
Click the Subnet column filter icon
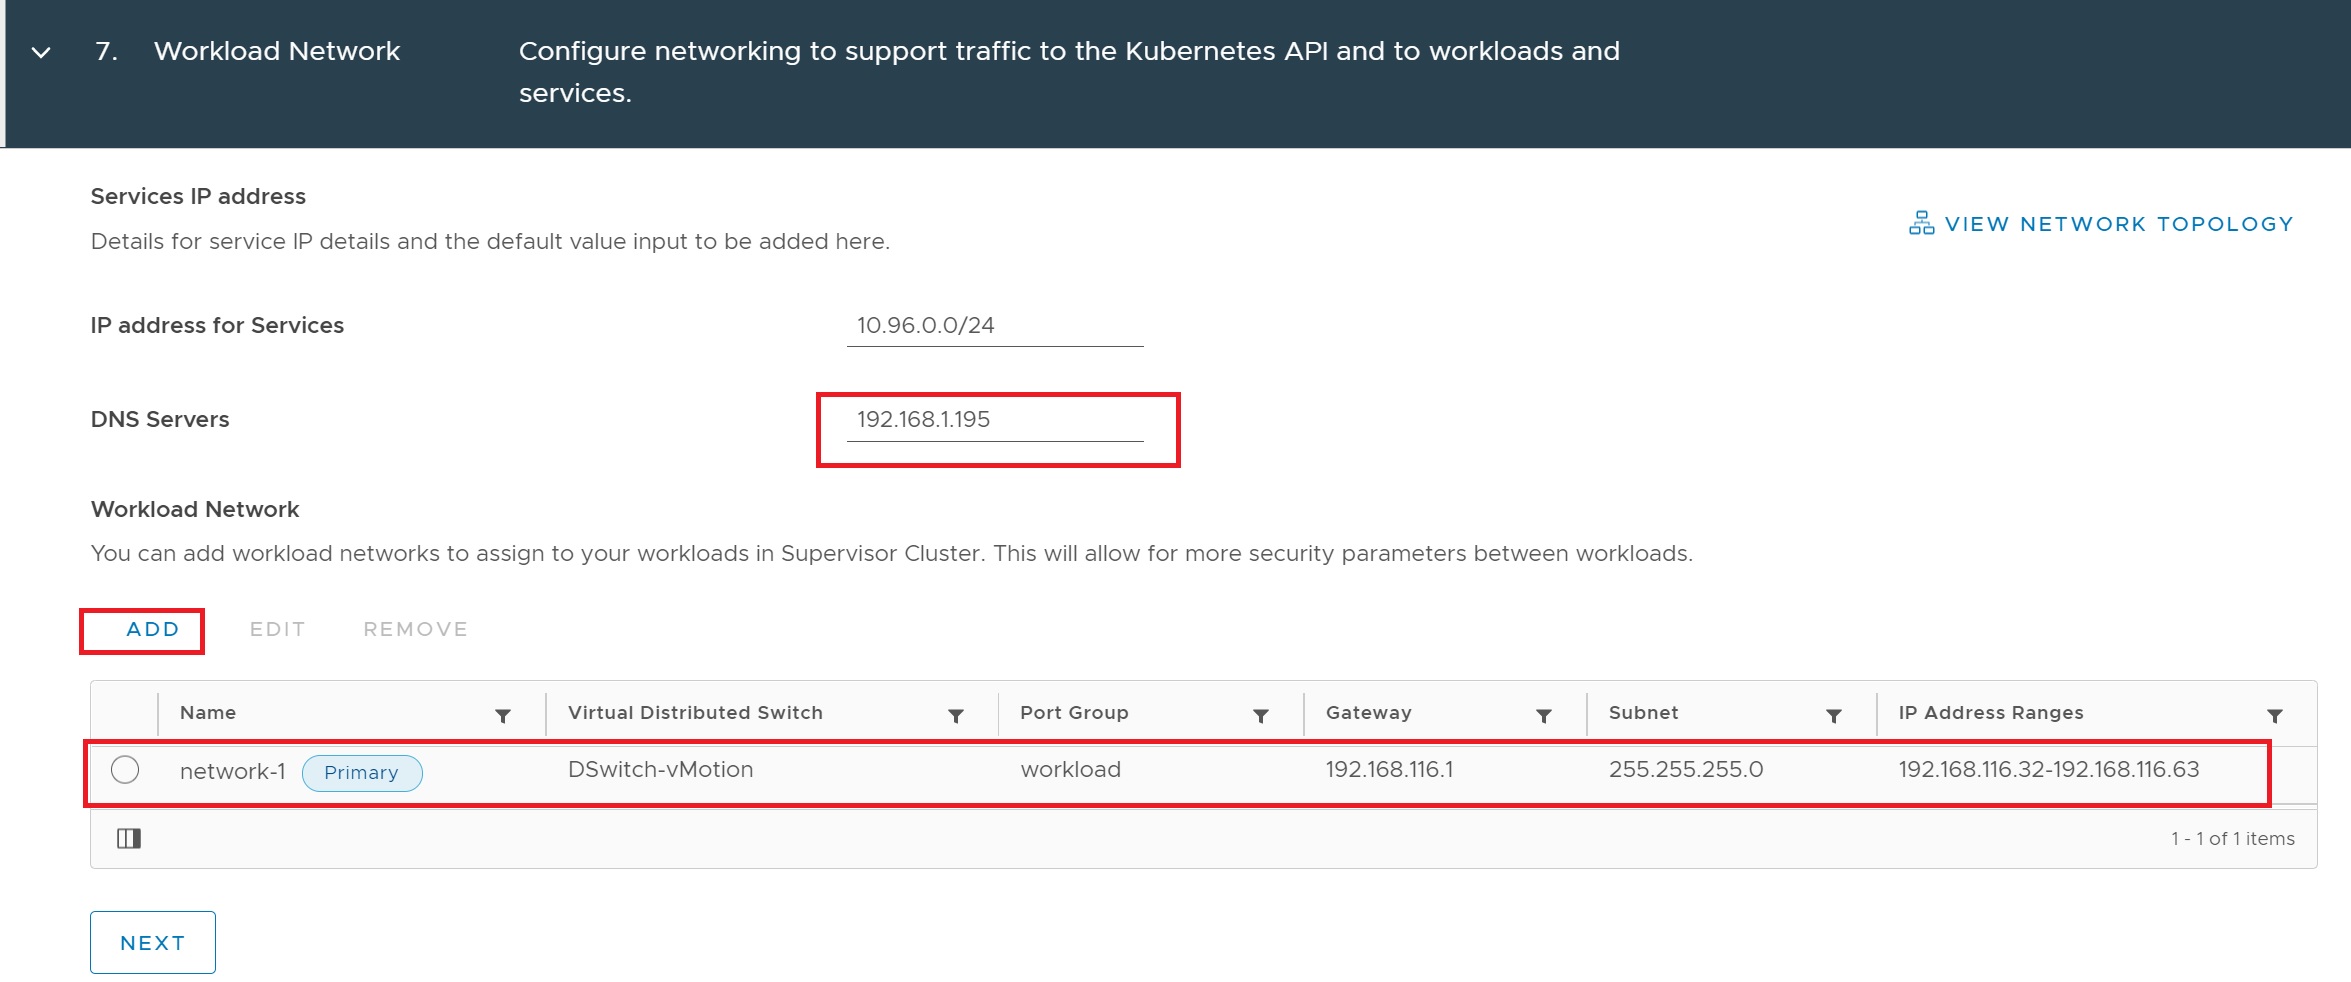(x=1833, y=715)
